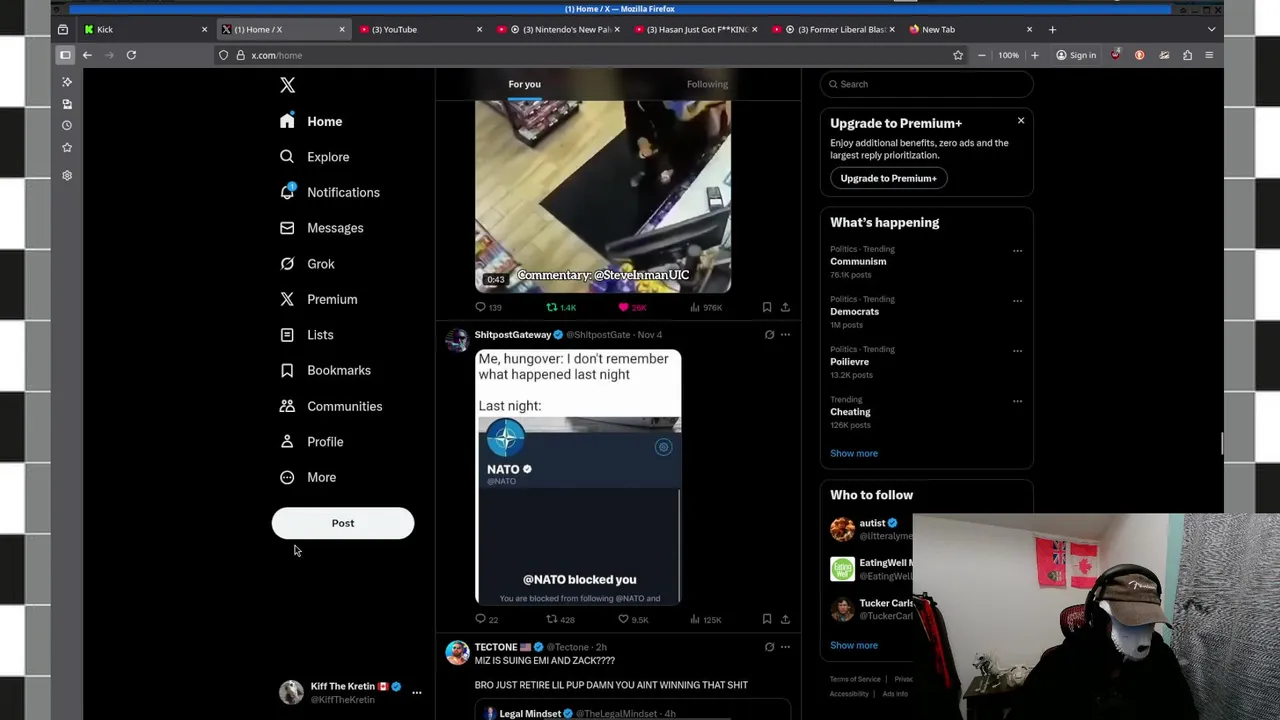Reload the page in Firefox
The image size is (1280, 720).
click(131, 55)
